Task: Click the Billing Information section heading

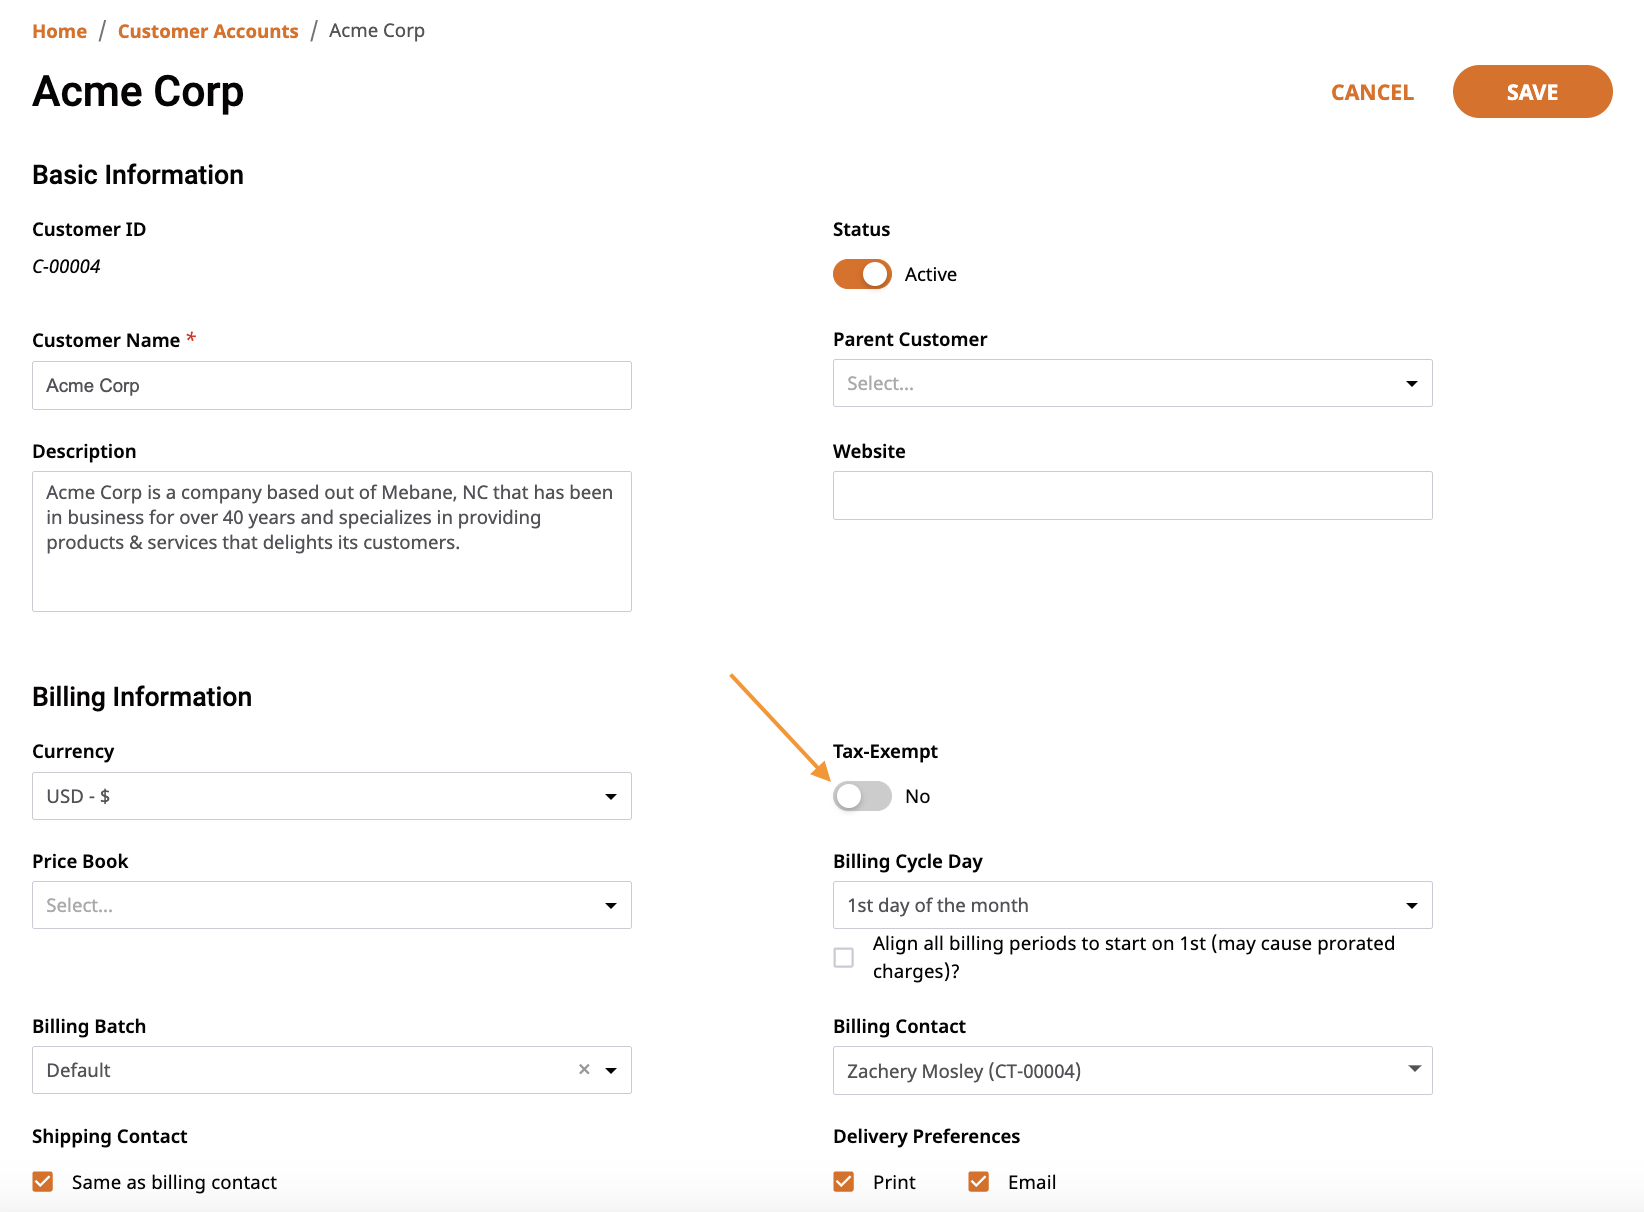Action: (142, 697)
